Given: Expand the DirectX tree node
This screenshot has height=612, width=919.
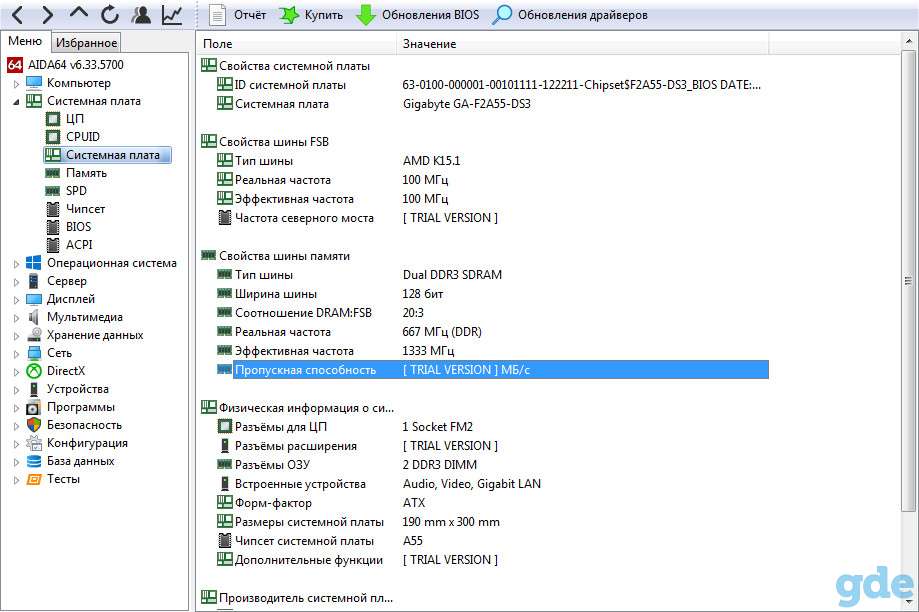Looking at the screenshot, I should [16, 372].
